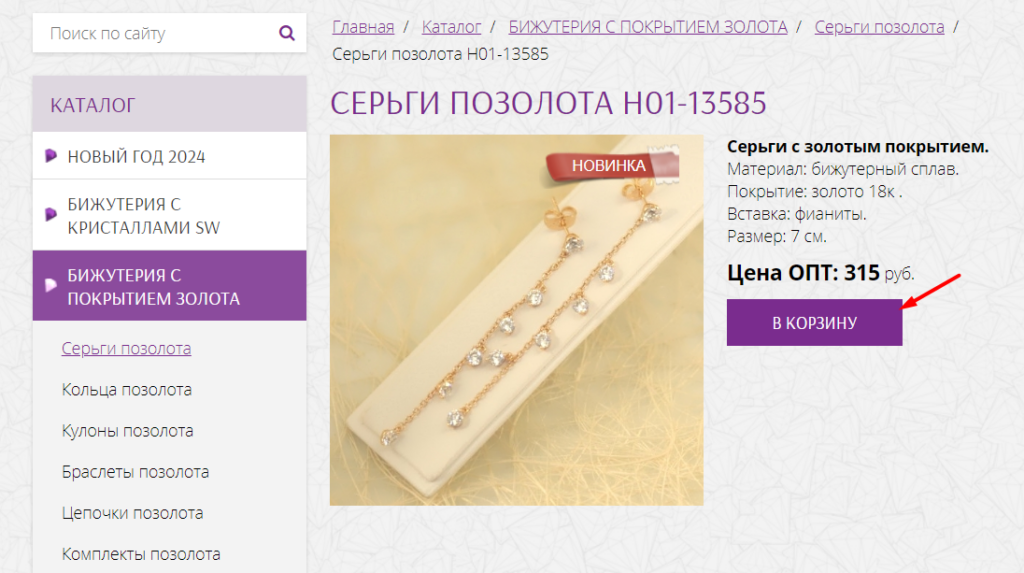
Task: Click arrow icon beside БИЖУТЕРИЯ С КРИСТАЛЛАМИ SW
Action: (x=51, y=214)
